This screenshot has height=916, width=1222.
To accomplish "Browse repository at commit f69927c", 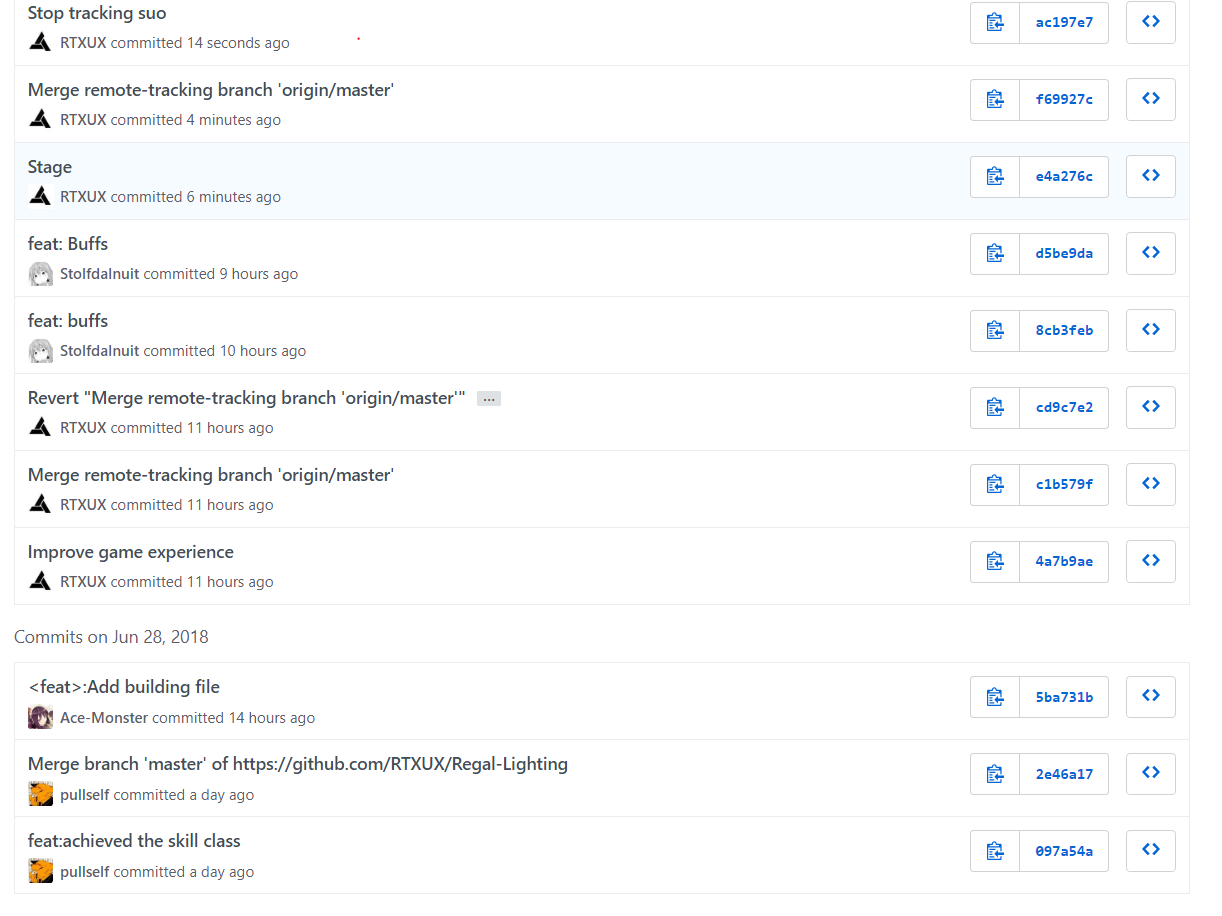I will point(1151,99).
